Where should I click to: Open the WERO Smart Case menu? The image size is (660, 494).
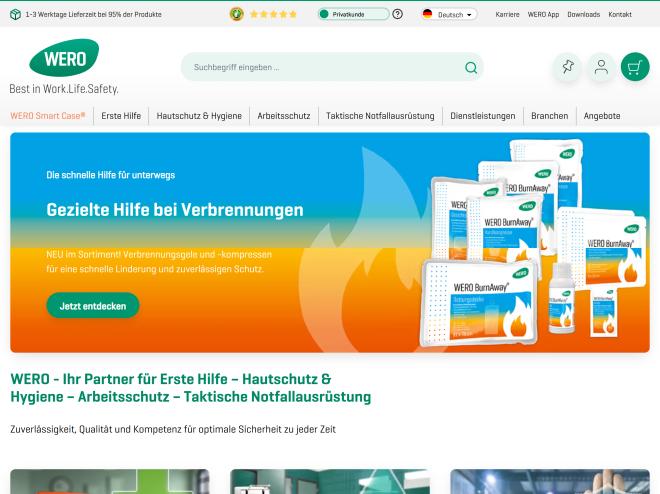[48, 116]
